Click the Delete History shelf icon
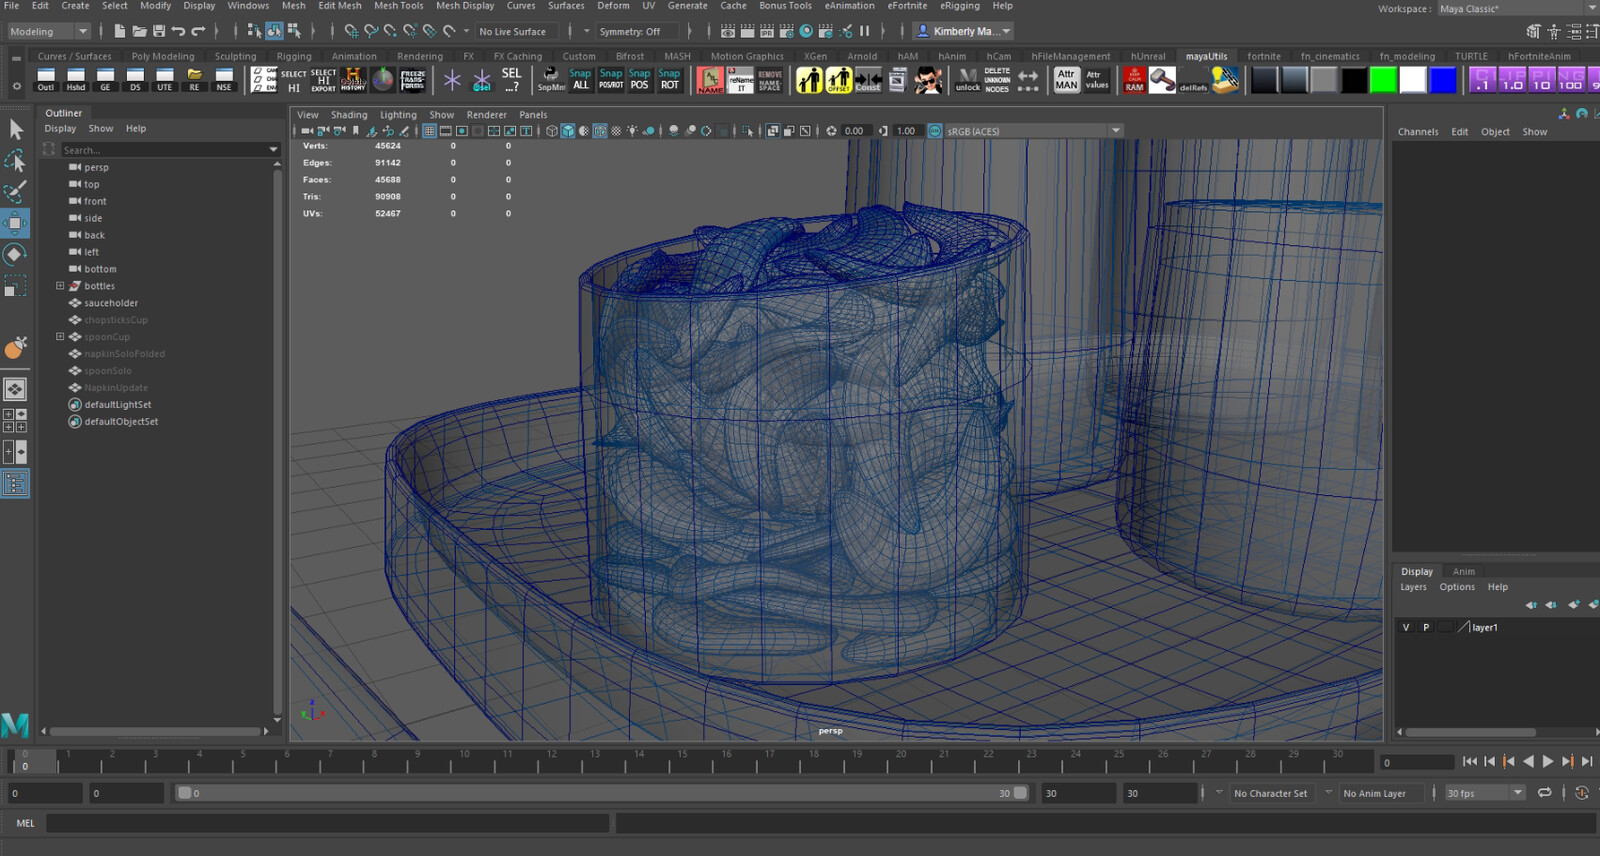 353,80
